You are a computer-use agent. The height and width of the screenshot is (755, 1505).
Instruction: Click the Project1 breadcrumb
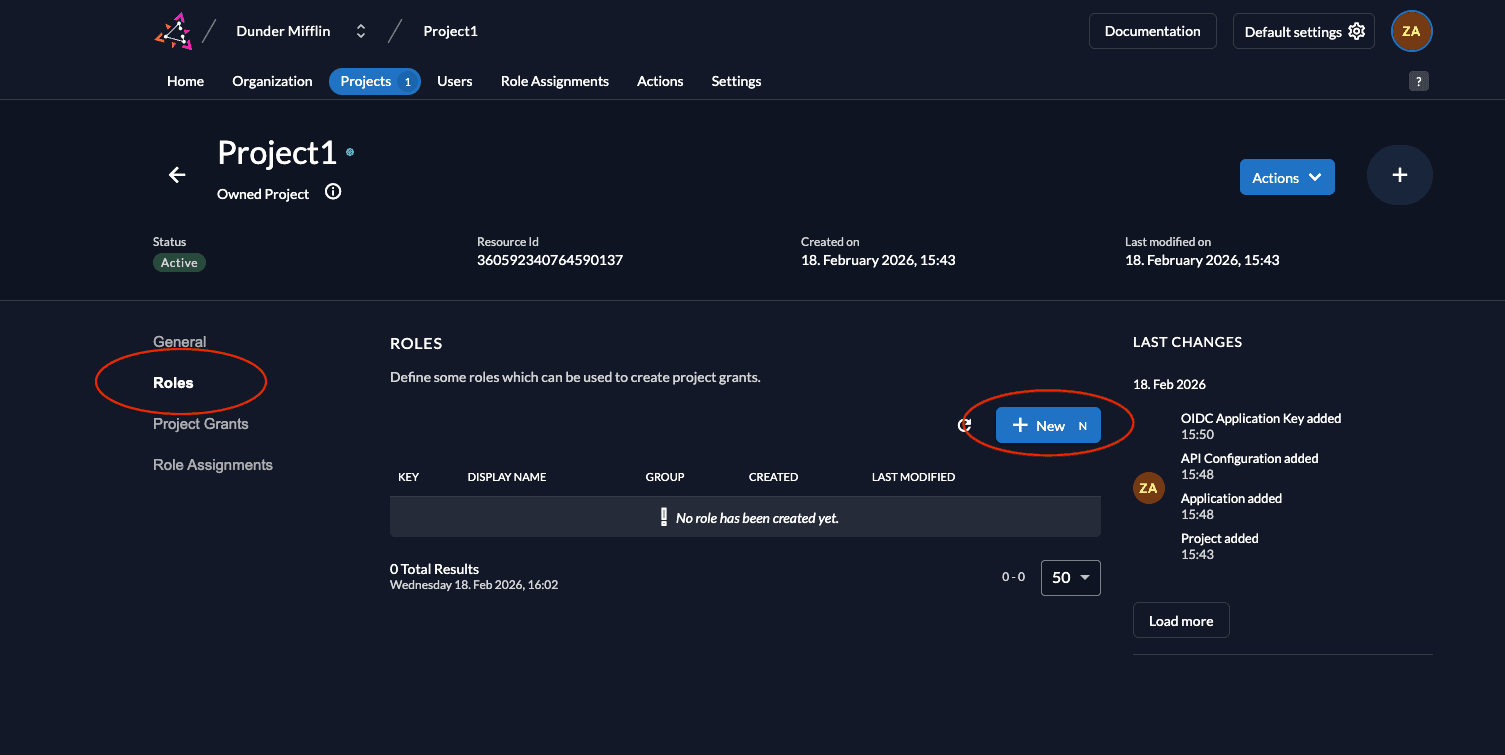pos(450,31)
